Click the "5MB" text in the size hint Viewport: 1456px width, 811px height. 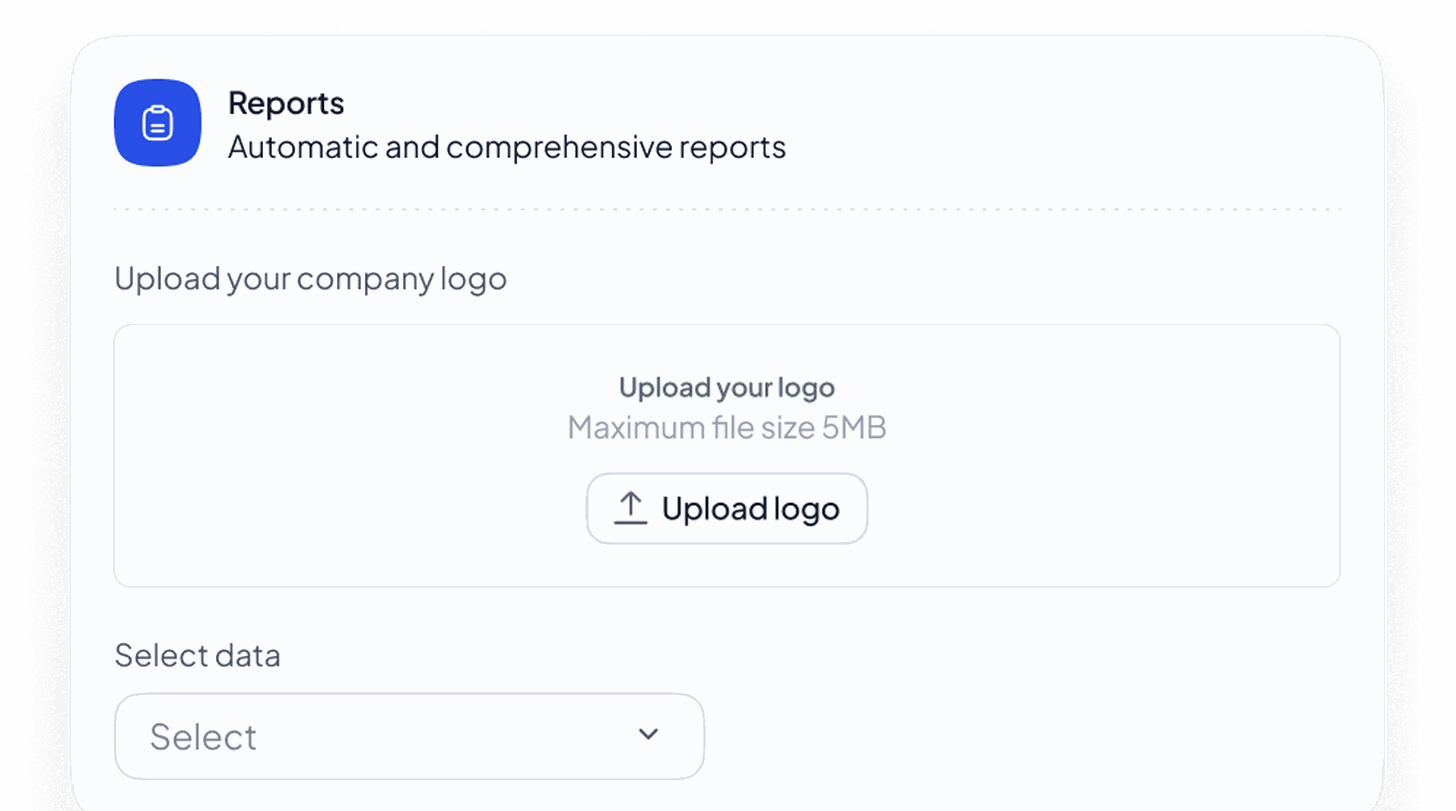click(854, 428)
